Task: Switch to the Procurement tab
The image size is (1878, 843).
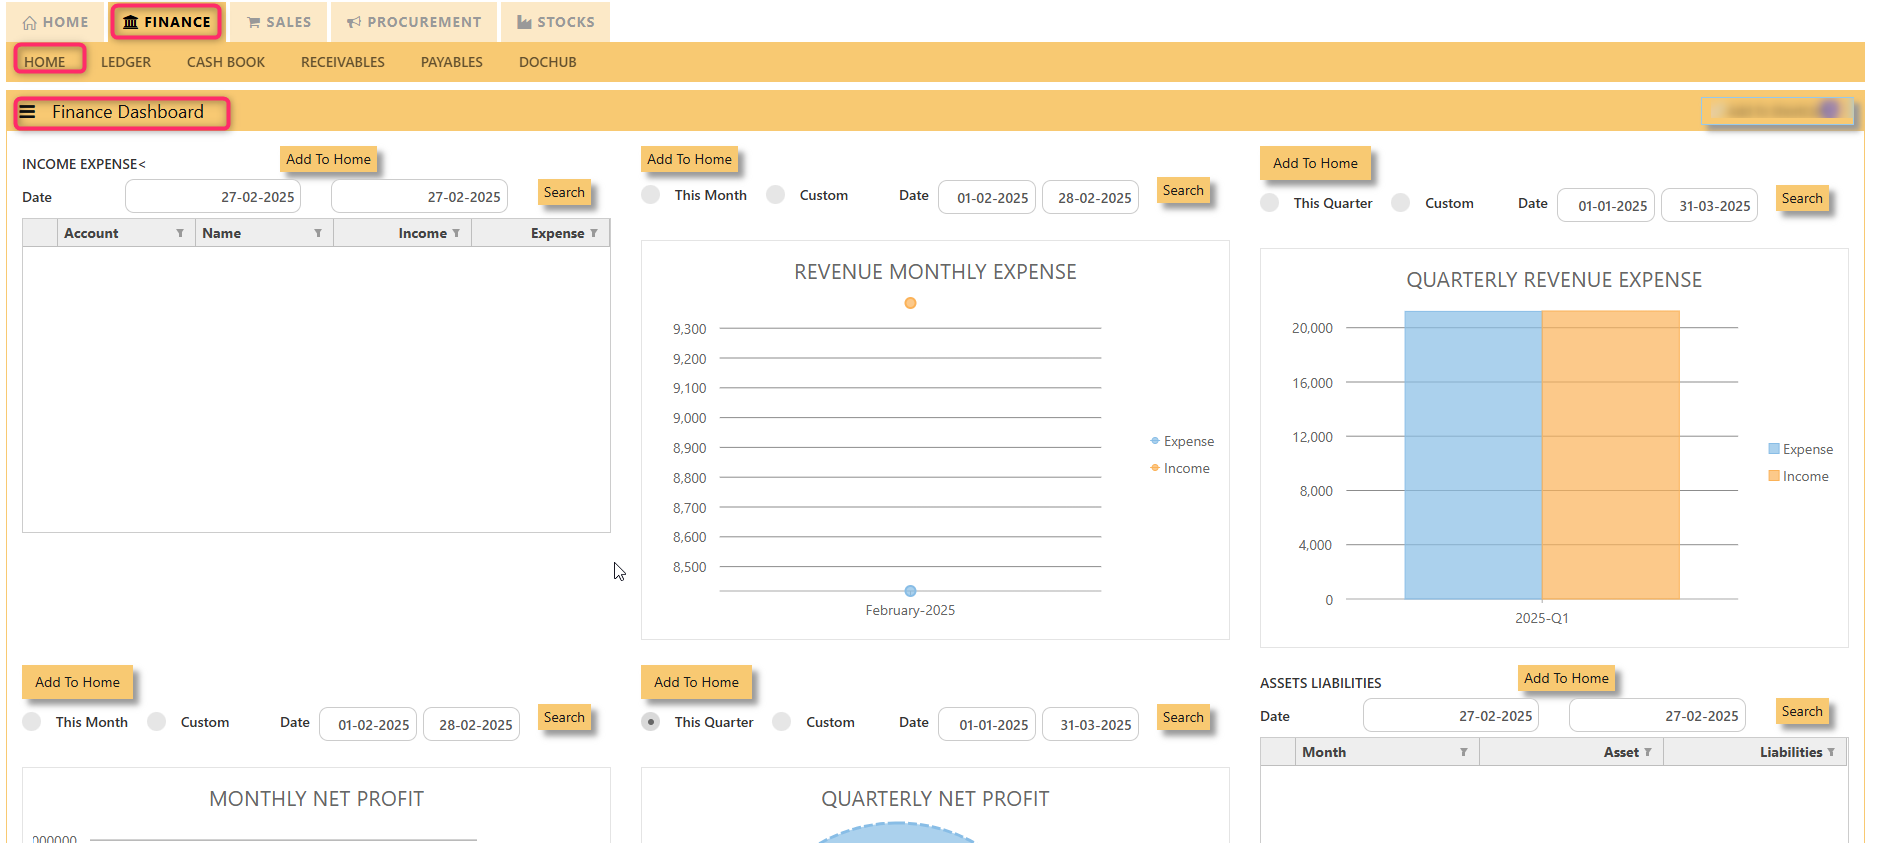Action: pyautogui.click(x=414, y=22)
